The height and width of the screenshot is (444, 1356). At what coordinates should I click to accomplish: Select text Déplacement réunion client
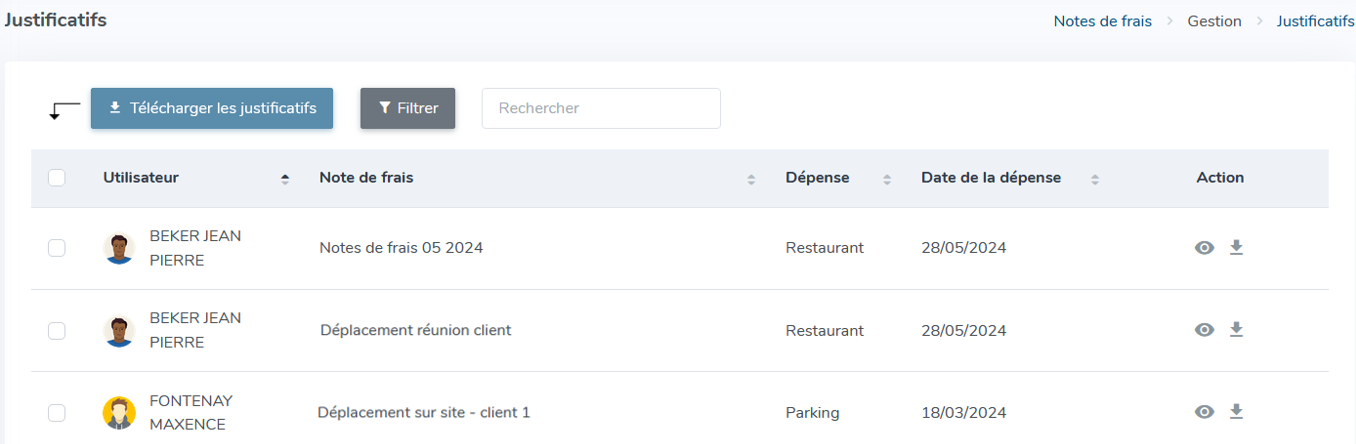click(416, 330)
